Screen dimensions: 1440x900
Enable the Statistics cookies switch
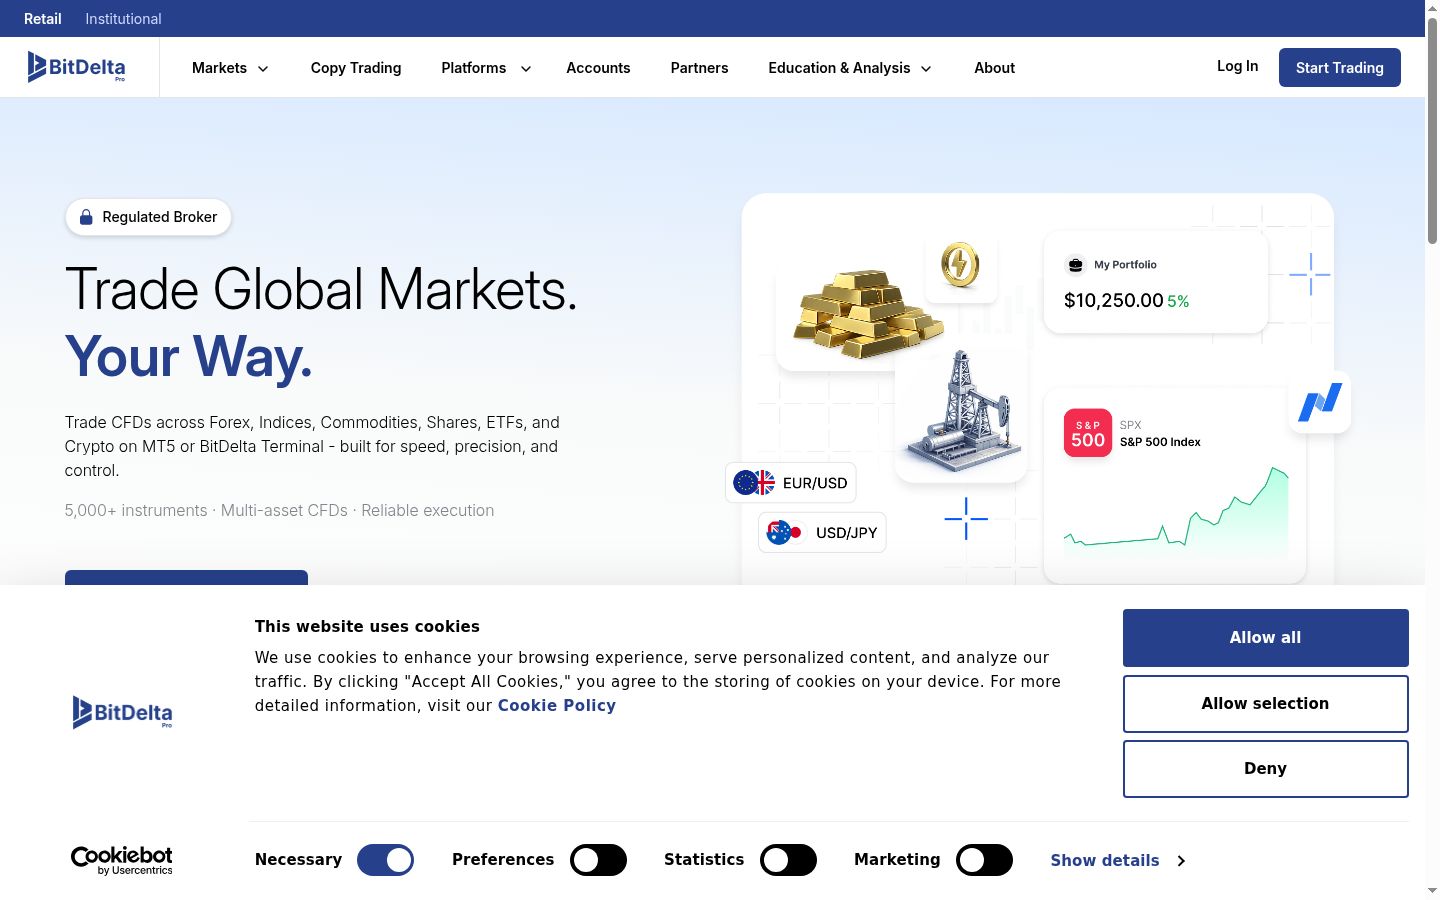pos(788,860)
